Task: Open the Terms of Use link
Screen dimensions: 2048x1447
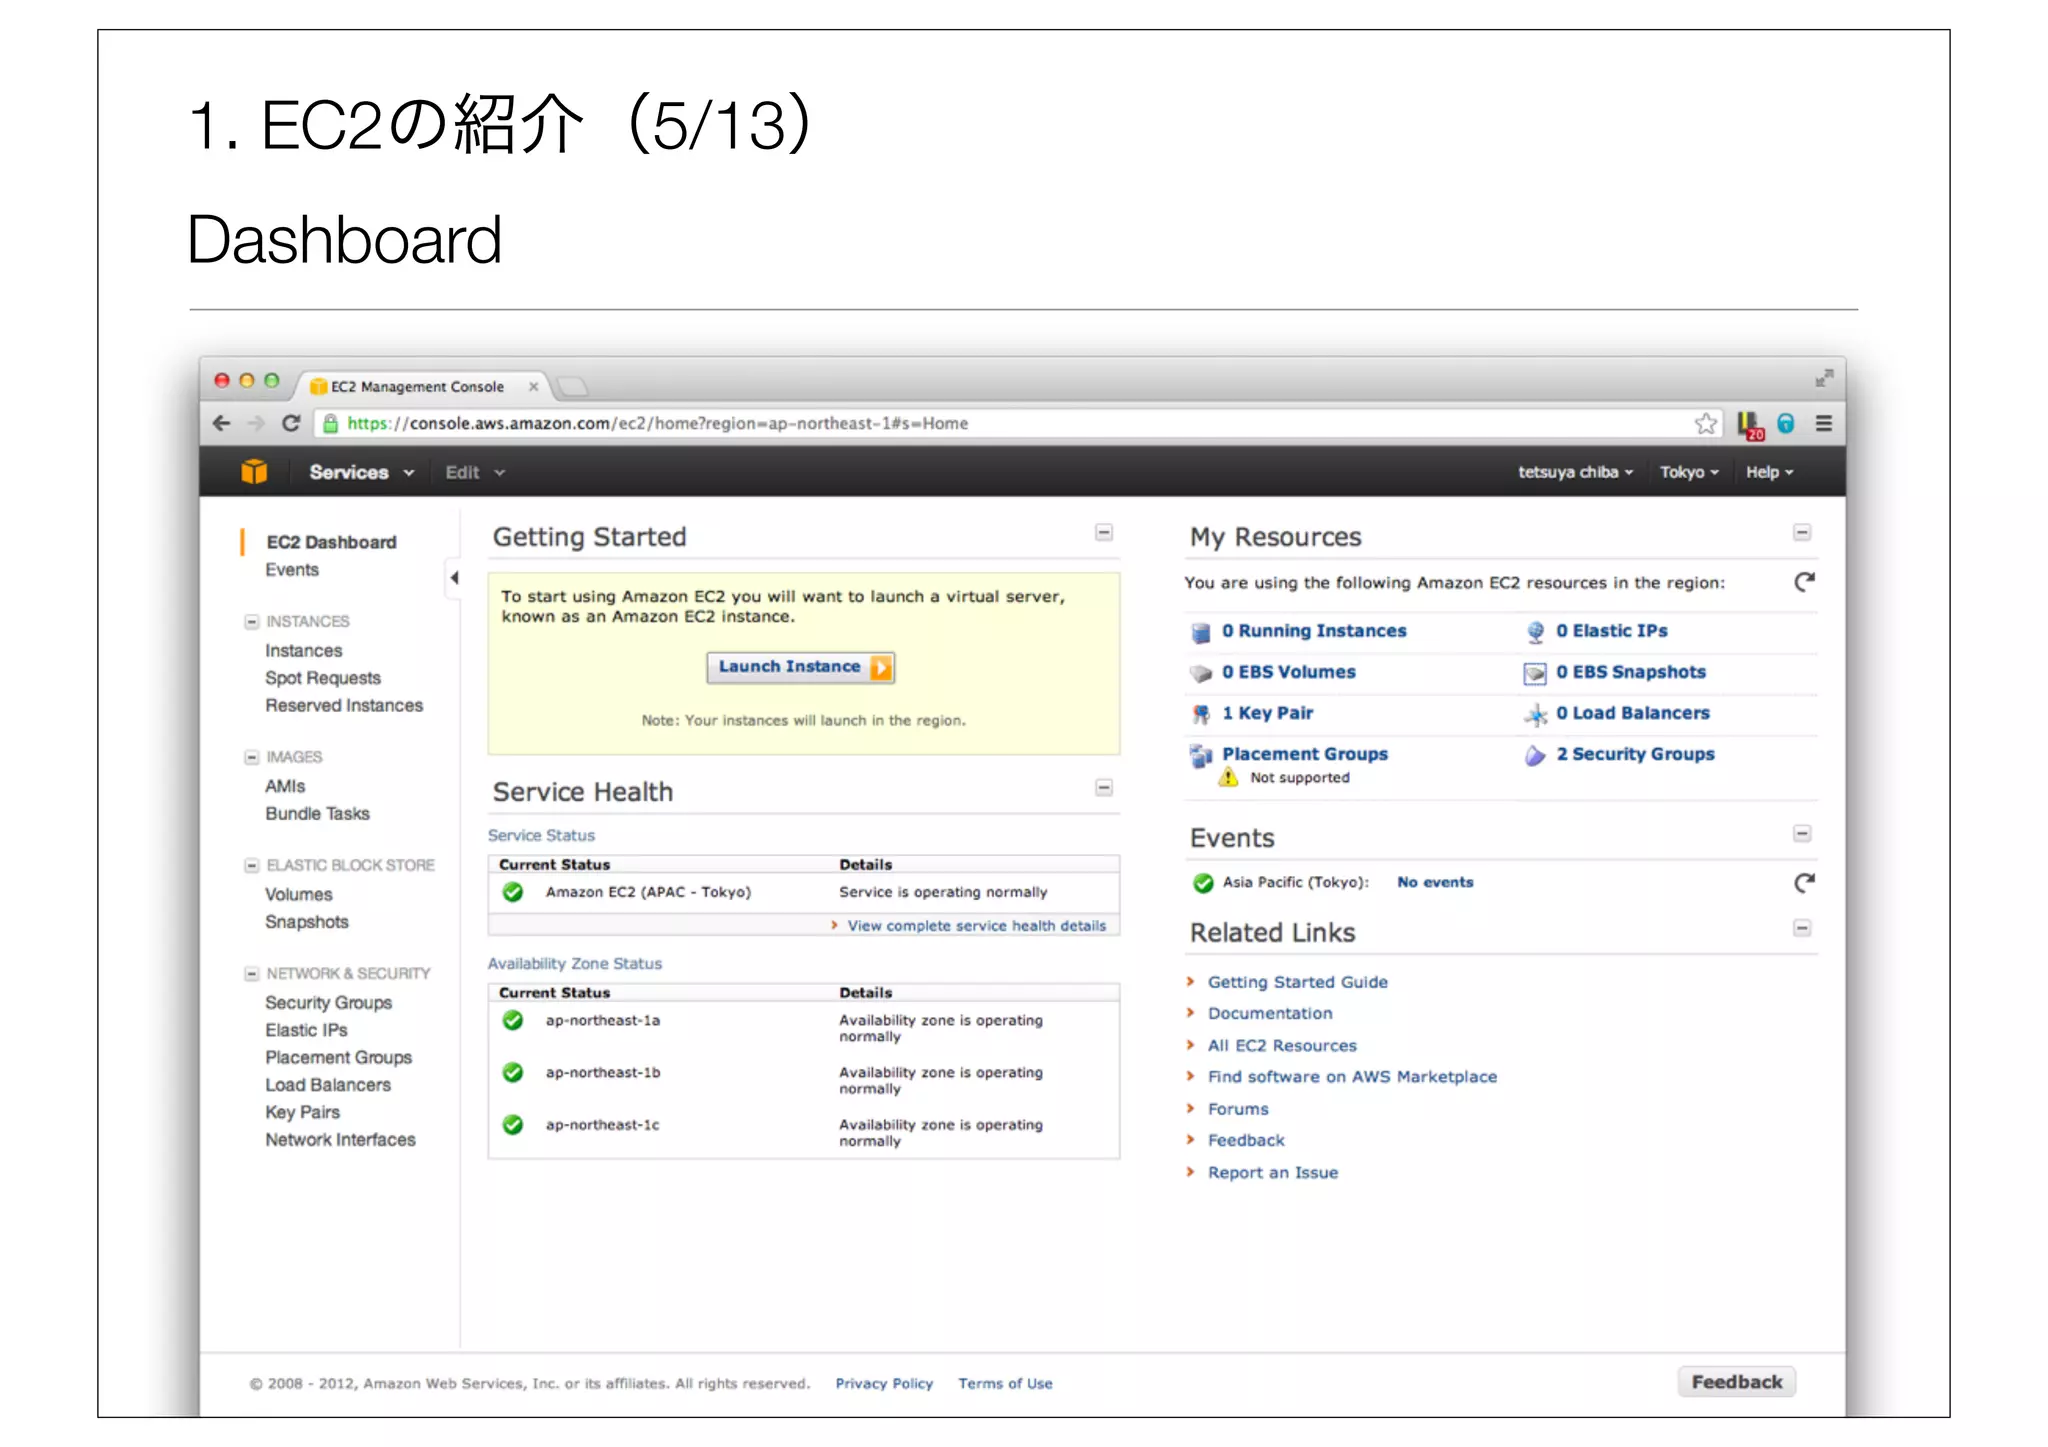Action: click(x=1005, y=1384)
